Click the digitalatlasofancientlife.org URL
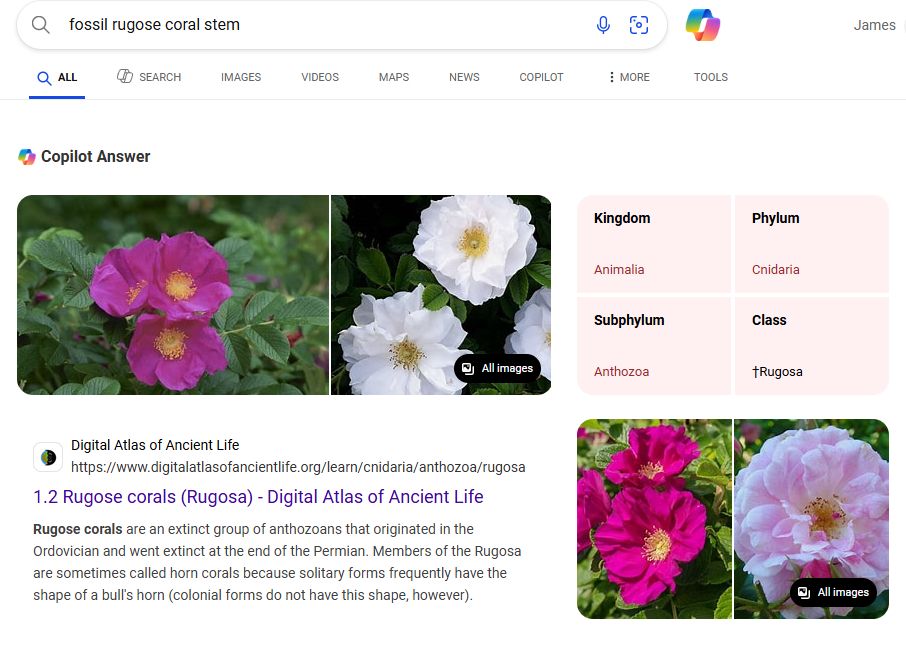The height and width of the screenshot is (647, 906). [x=298, y=467]
